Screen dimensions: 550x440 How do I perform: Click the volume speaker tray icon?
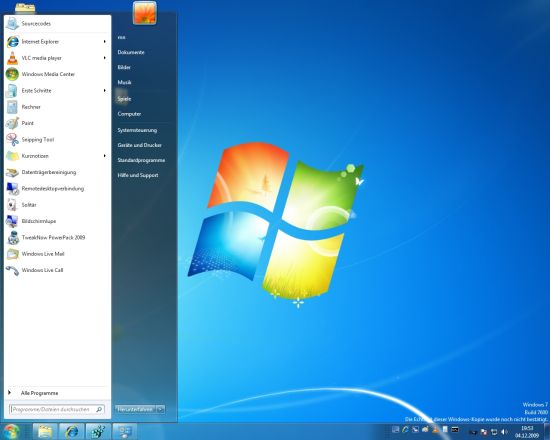coord(504,432)
